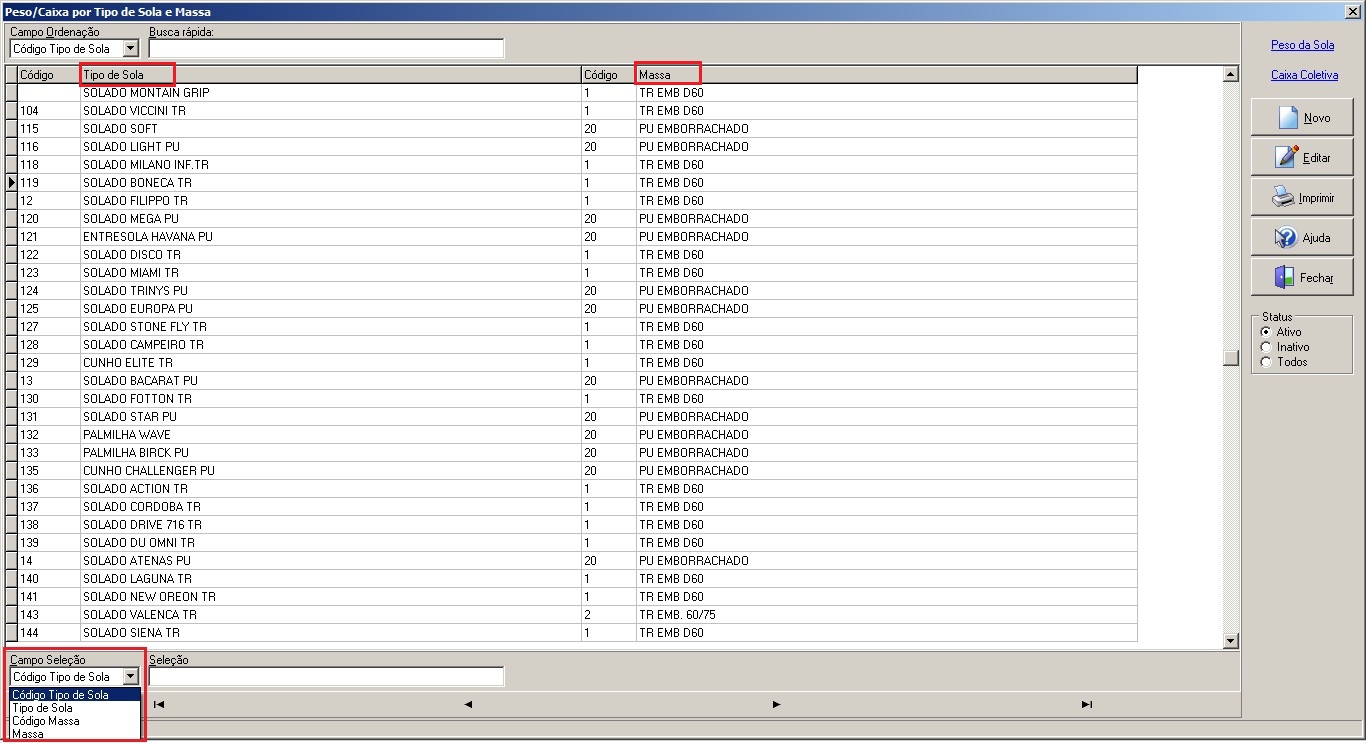Go to last record navigator arrow
Screen dimensions: 1368x743
point(1086,704)
